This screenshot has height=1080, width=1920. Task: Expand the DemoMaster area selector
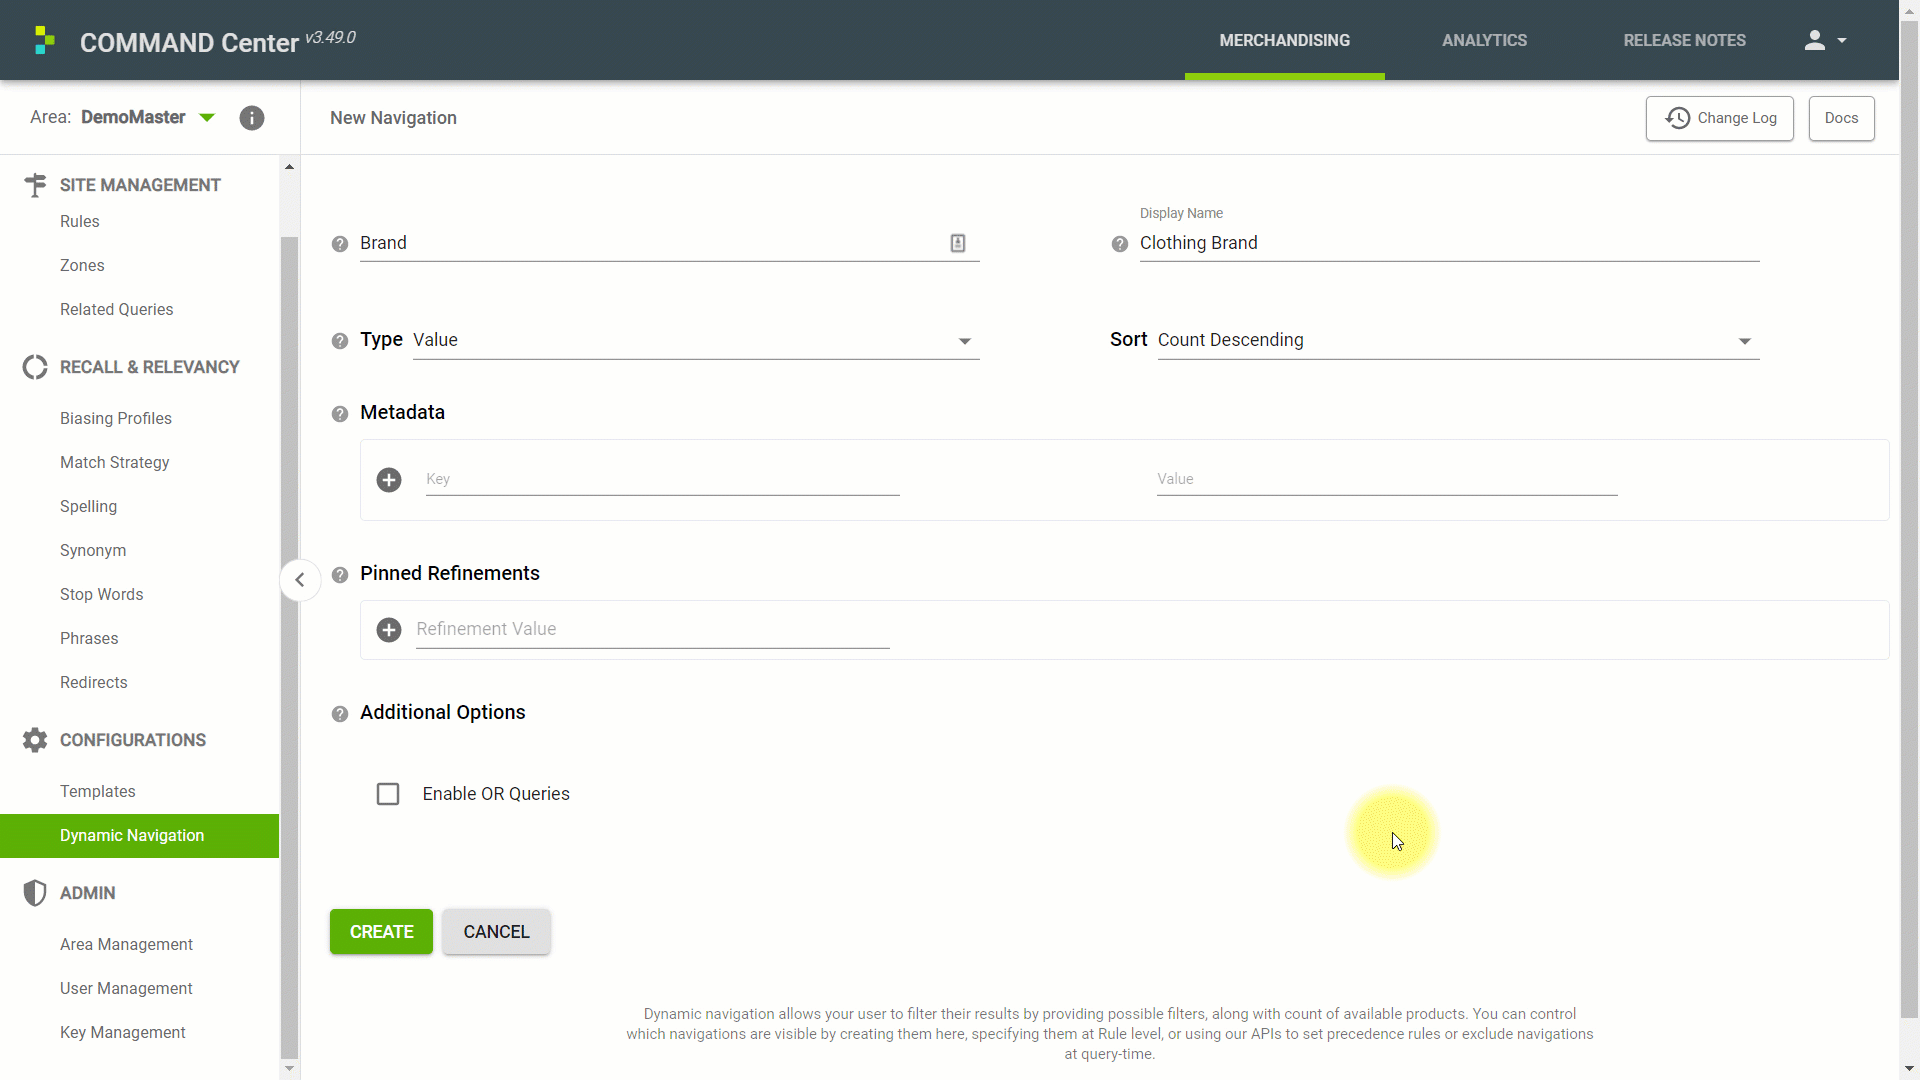[x=207, y=118]
